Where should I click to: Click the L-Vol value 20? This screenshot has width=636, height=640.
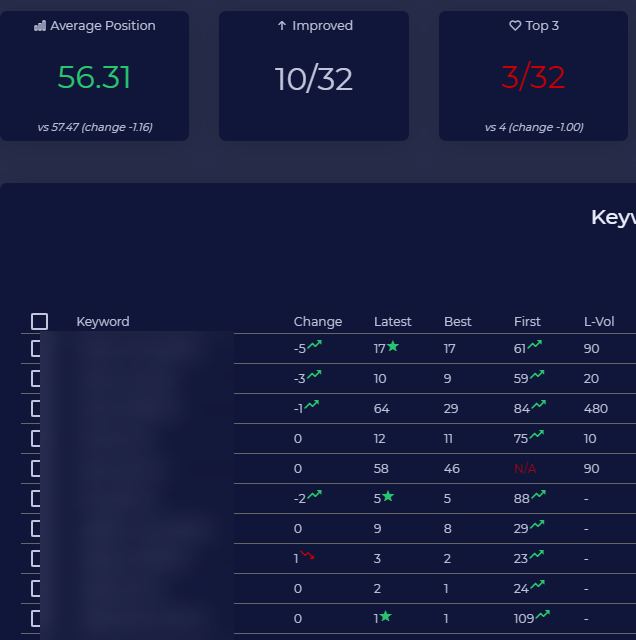pos(591,379)
